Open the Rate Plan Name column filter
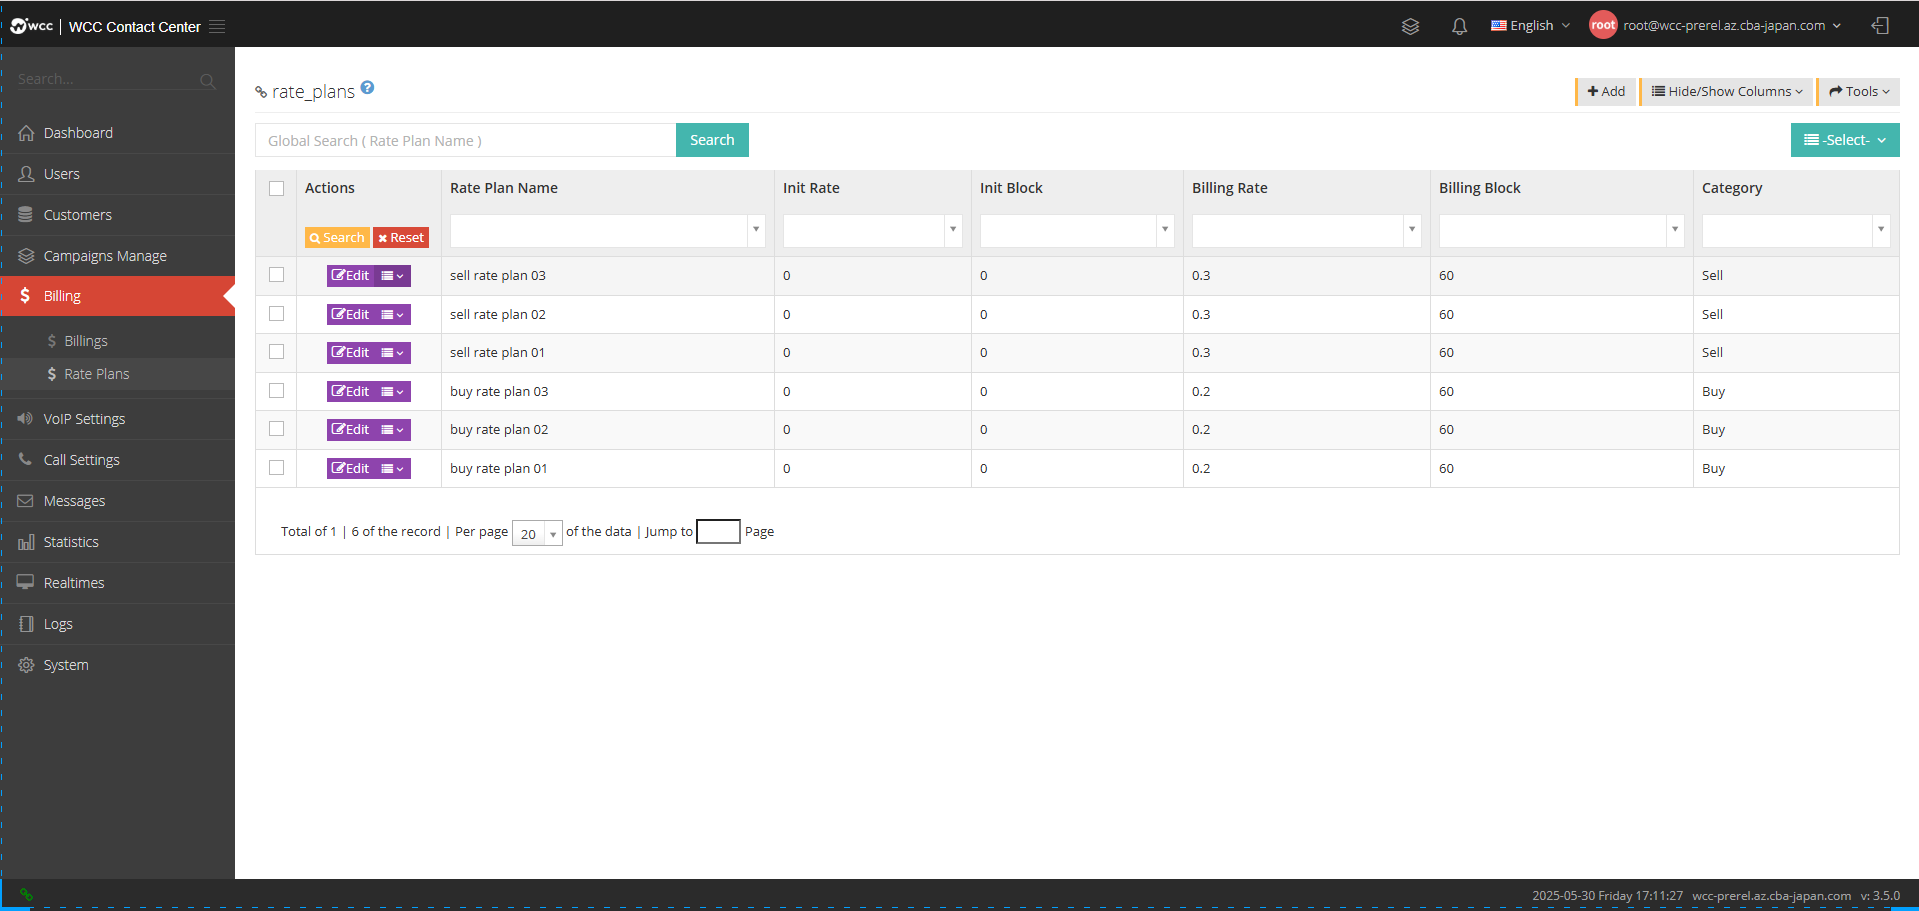This screenshot has height=911, width=1919. (x=608, y=230)
